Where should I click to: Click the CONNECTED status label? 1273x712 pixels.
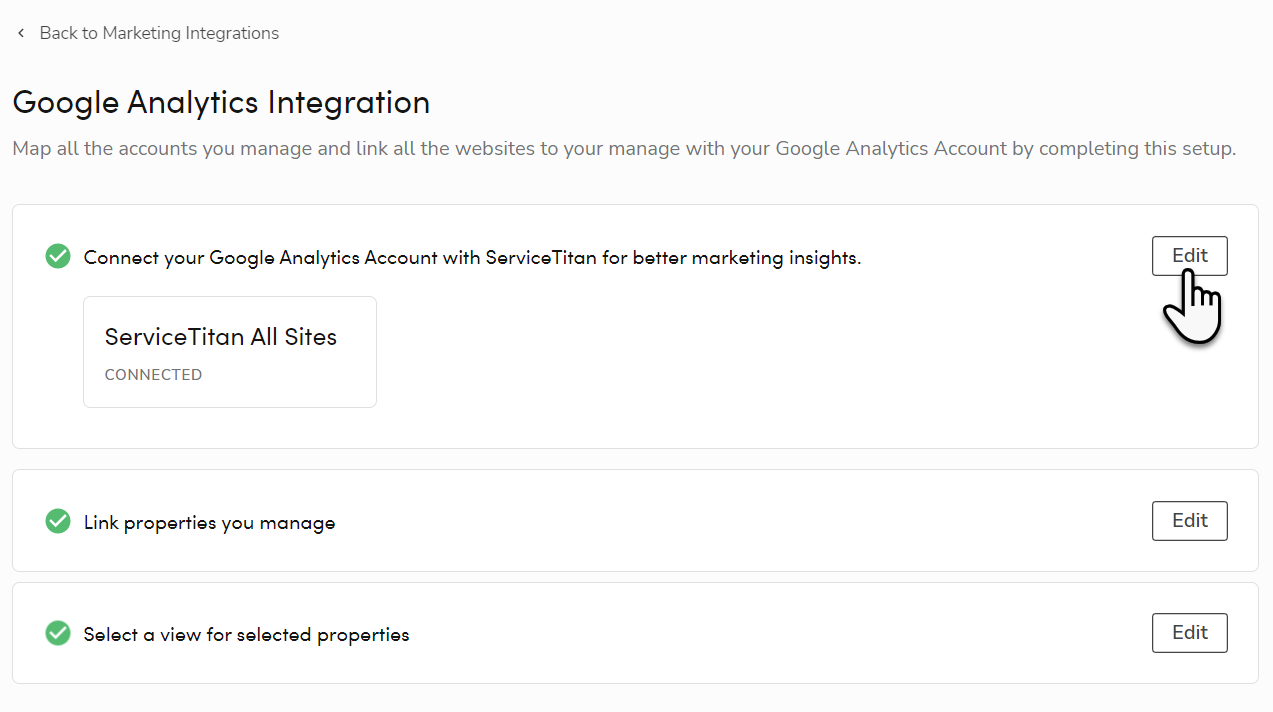(x=153, y=375)
